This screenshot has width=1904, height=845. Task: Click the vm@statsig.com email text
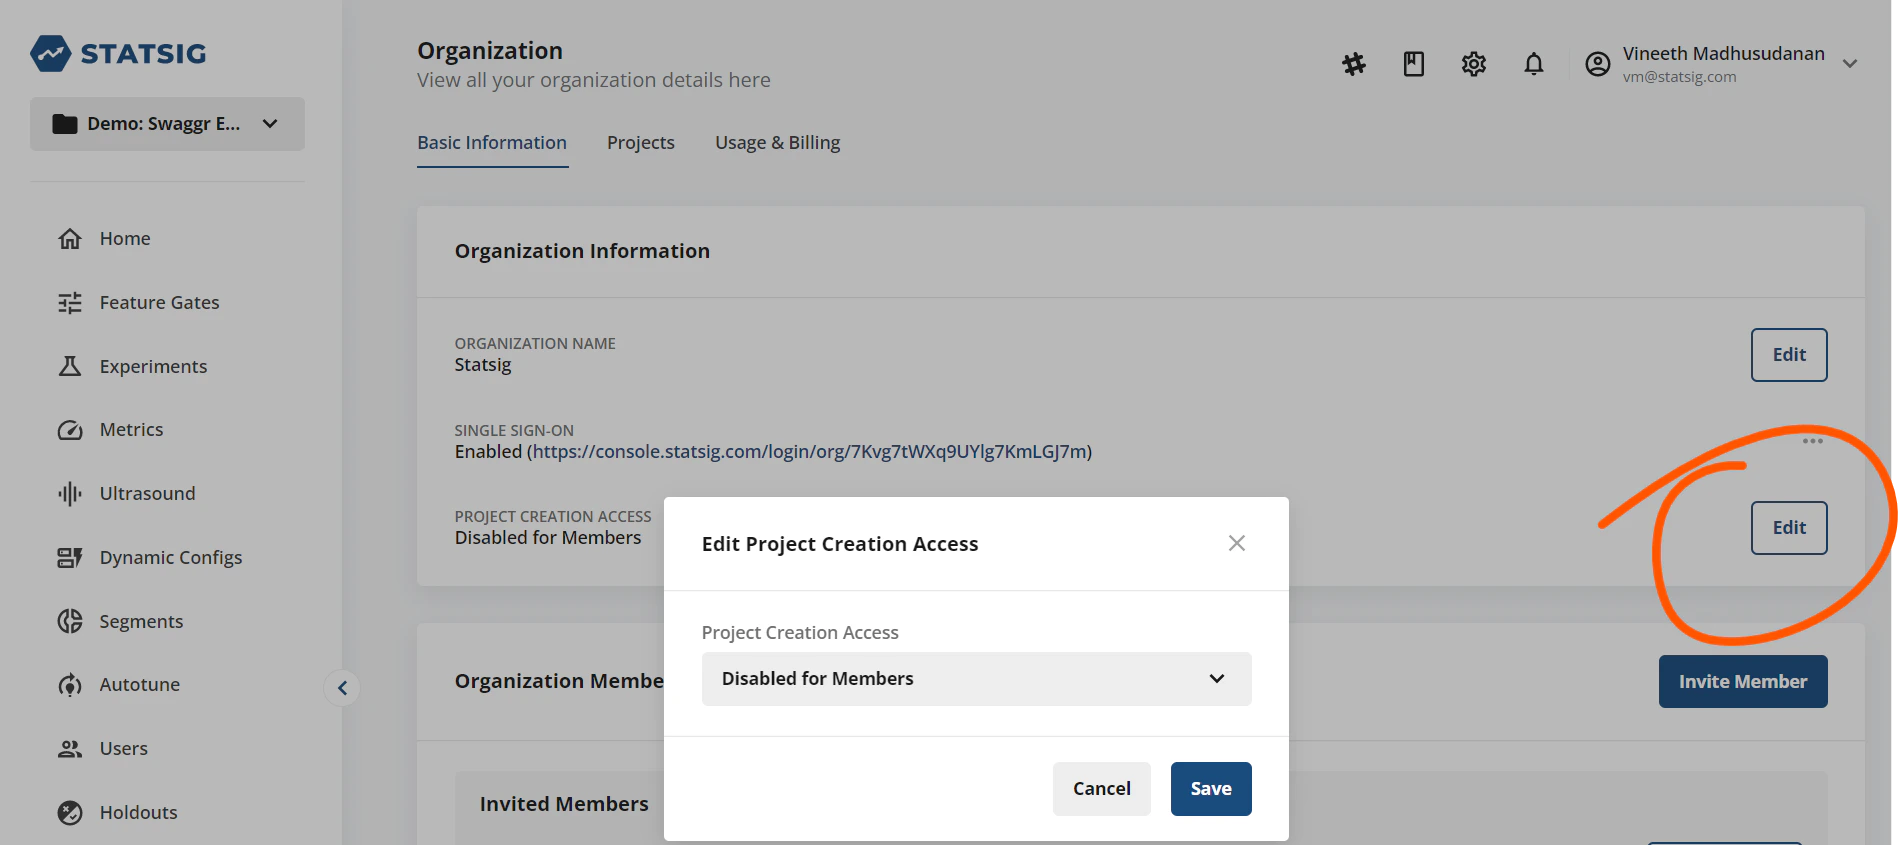pos(1679,77)
